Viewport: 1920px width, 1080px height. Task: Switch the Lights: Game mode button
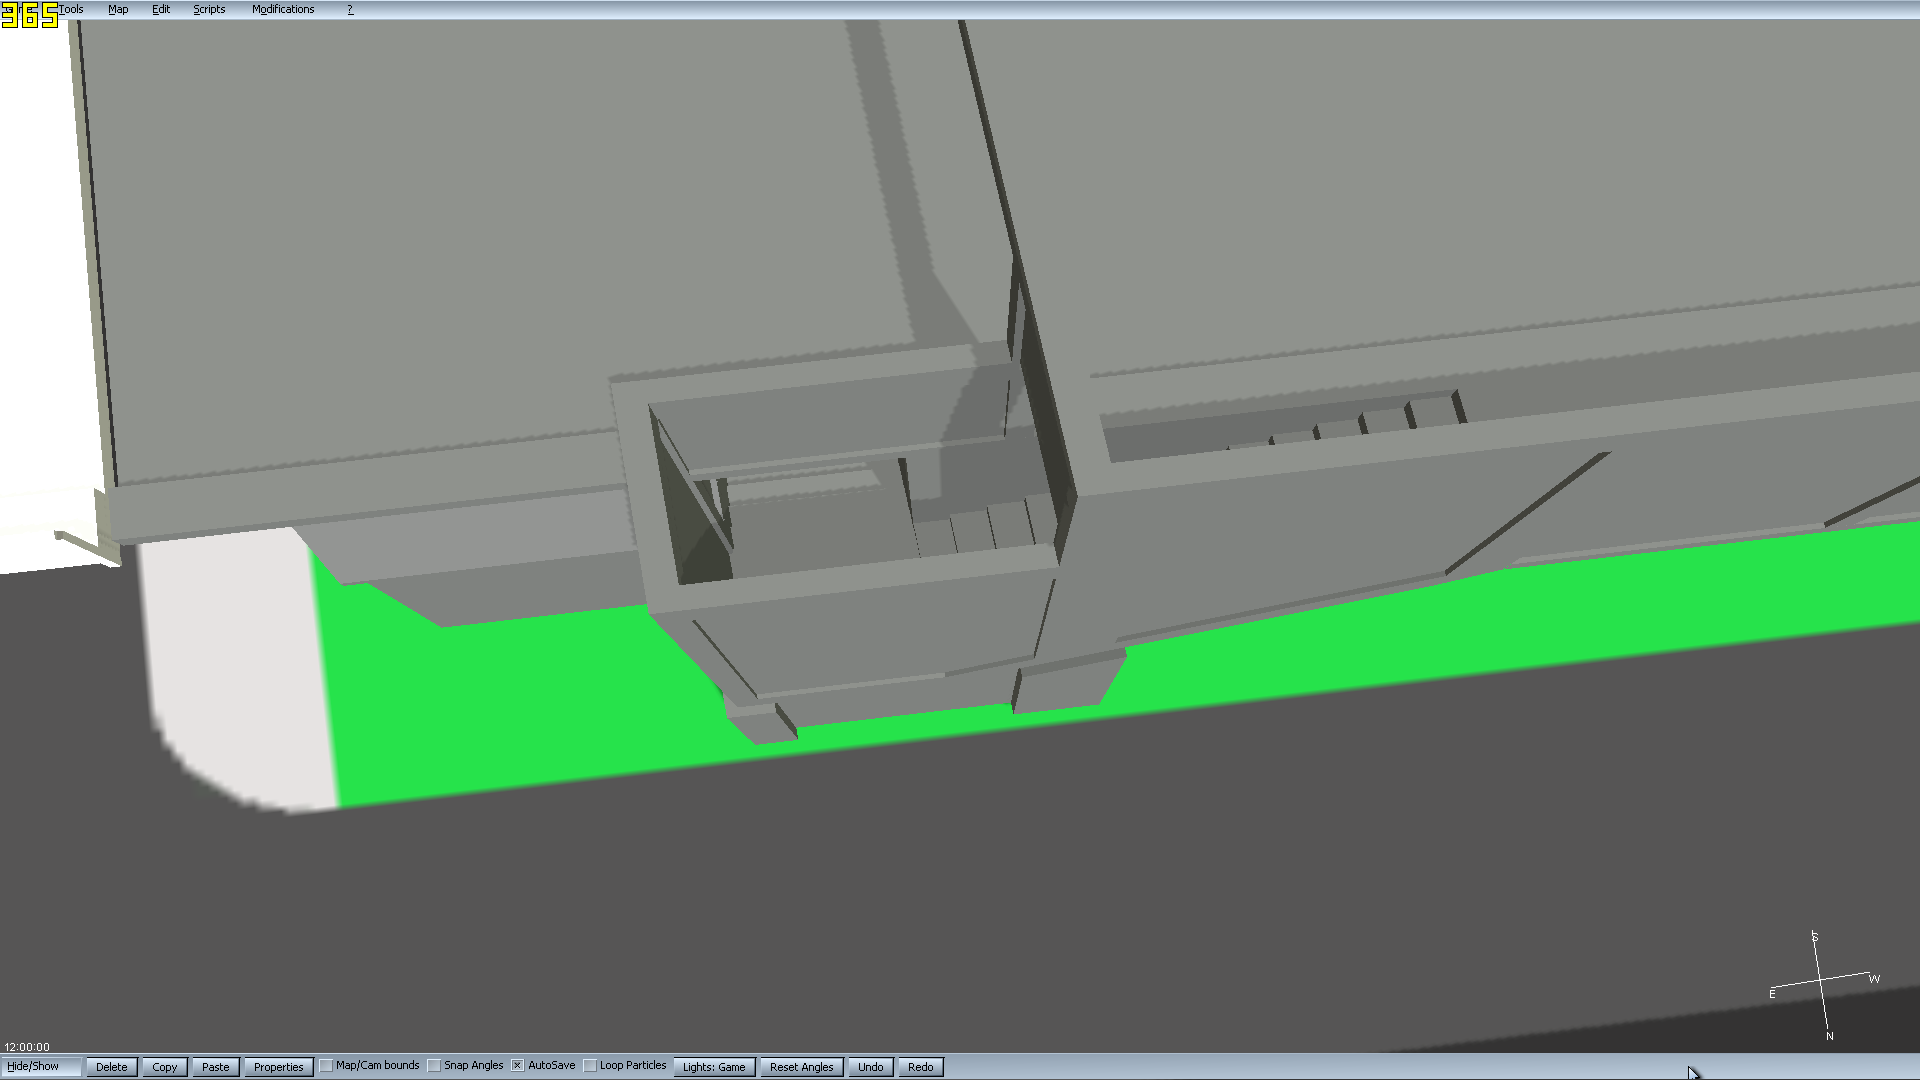pyautogui.click(x=714, y=1067)
